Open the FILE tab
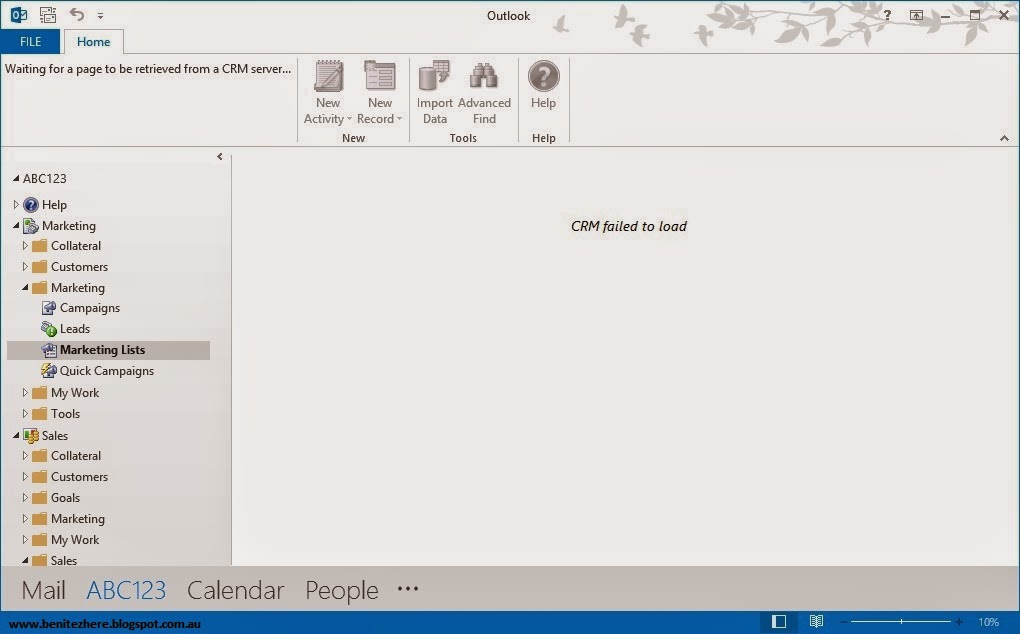 click(31, 42)
